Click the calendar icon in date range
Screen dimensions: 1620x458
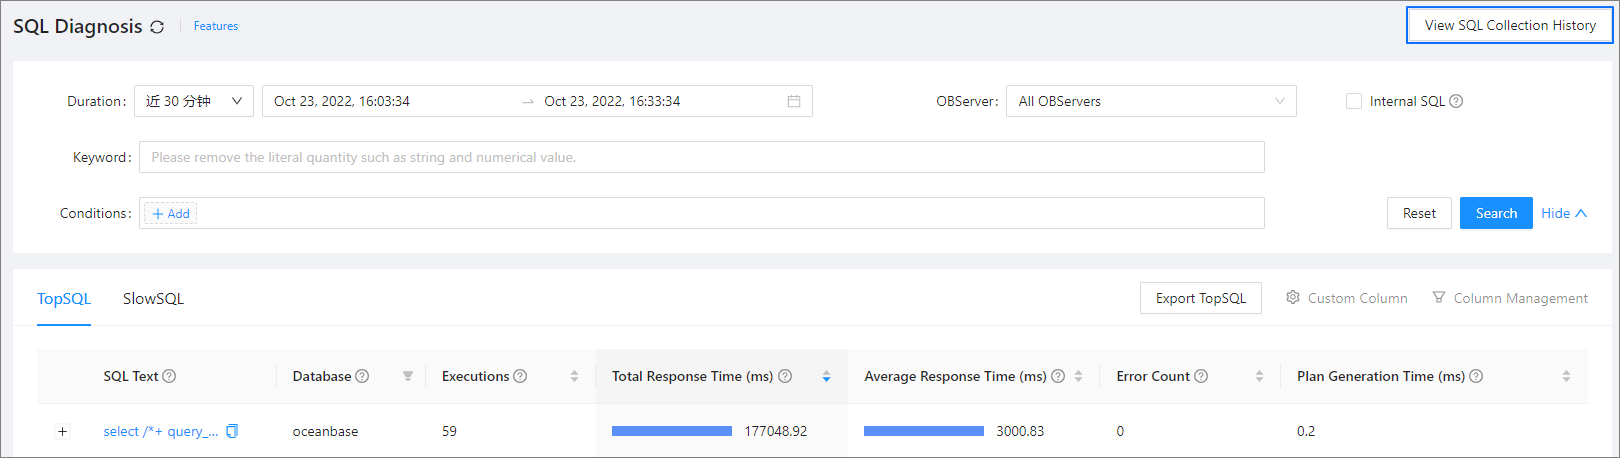tap(793, 101)
